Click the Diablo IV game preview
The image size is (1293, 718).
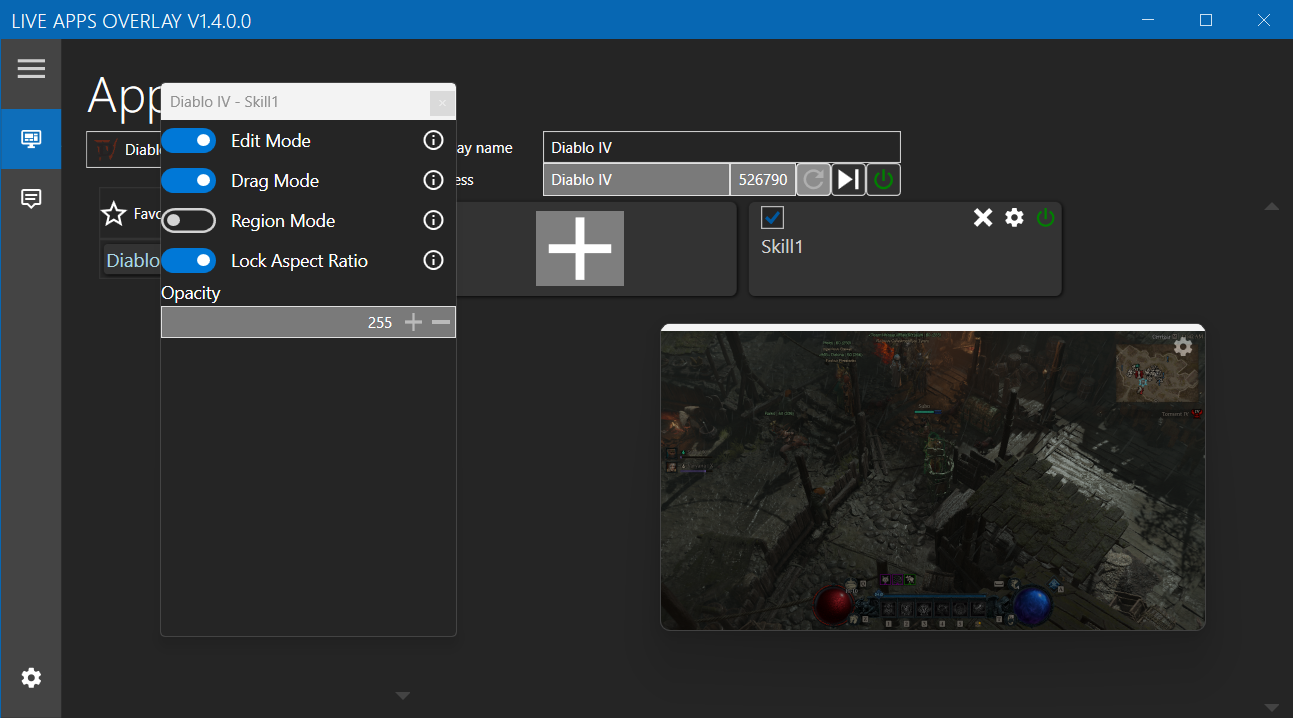click(x=933, y=480)
